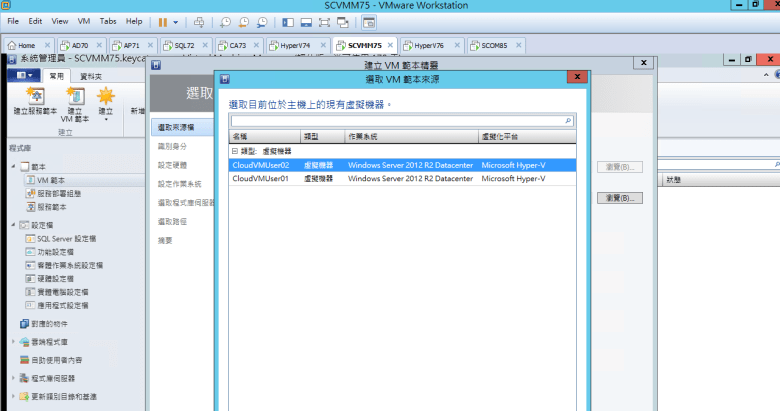Expand the 雲端程式庫 tree node
Image resolution: width=780 pixels, height=411 pixels.
(13, 342)
